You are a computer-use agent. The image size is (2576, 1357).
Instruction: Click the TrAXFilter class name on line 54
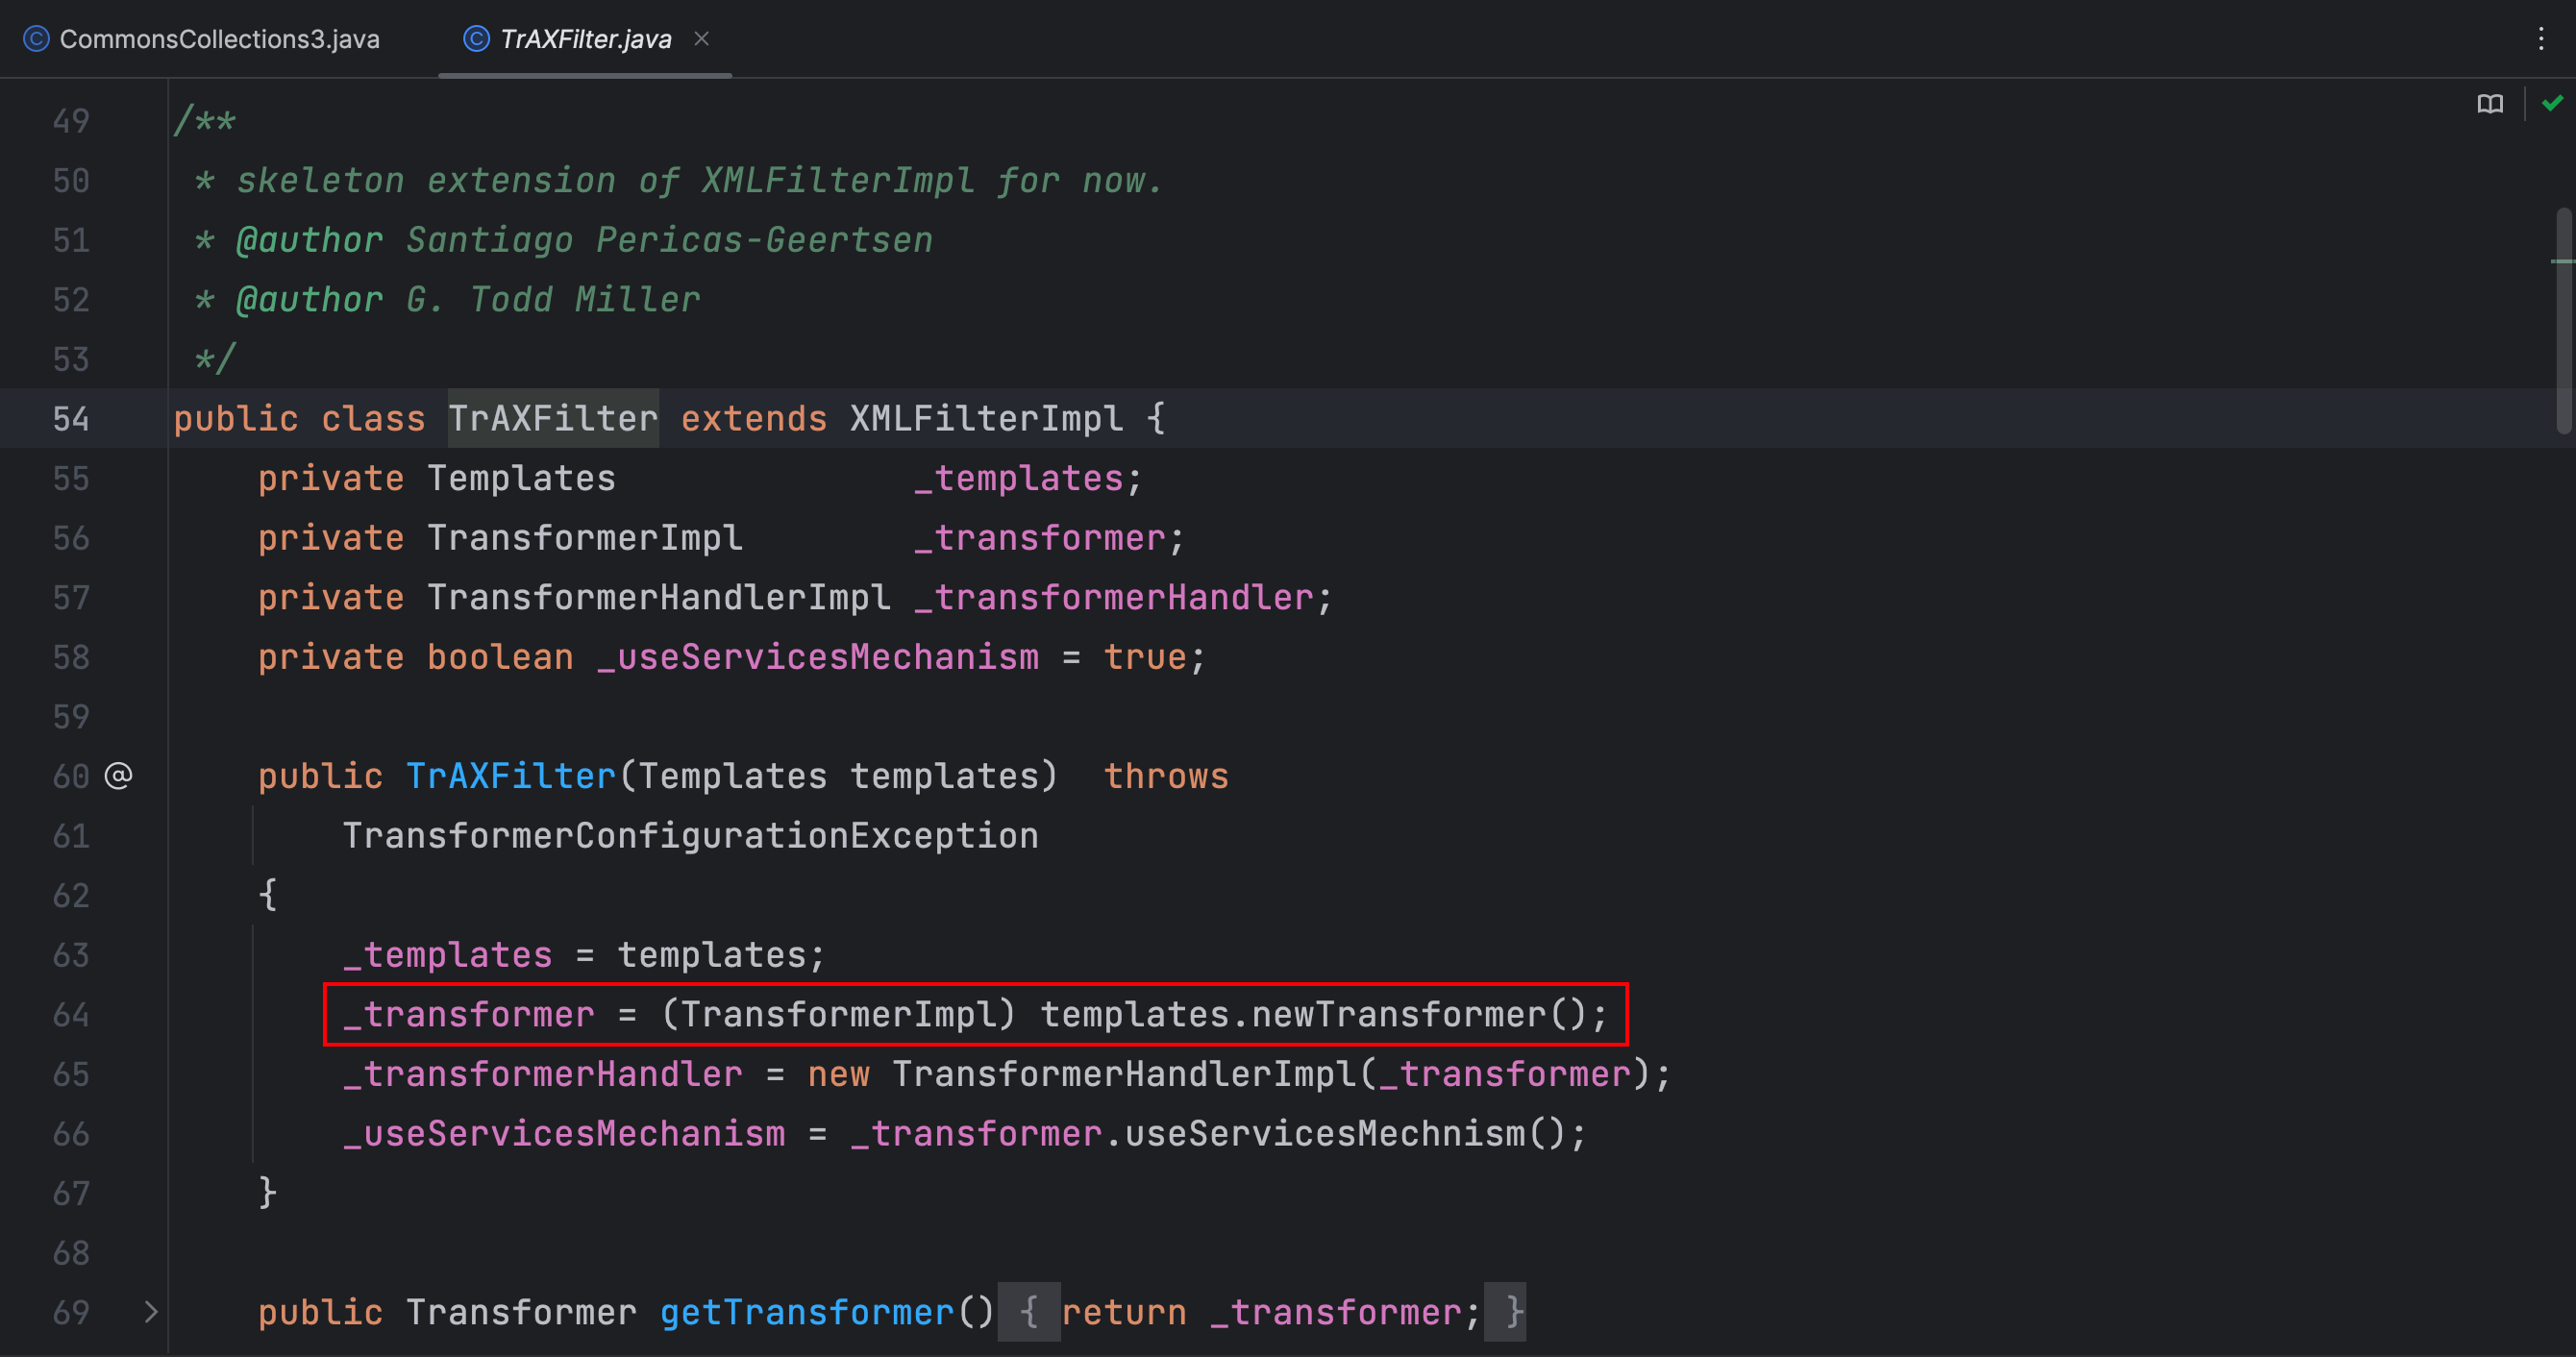click(553, 418)
